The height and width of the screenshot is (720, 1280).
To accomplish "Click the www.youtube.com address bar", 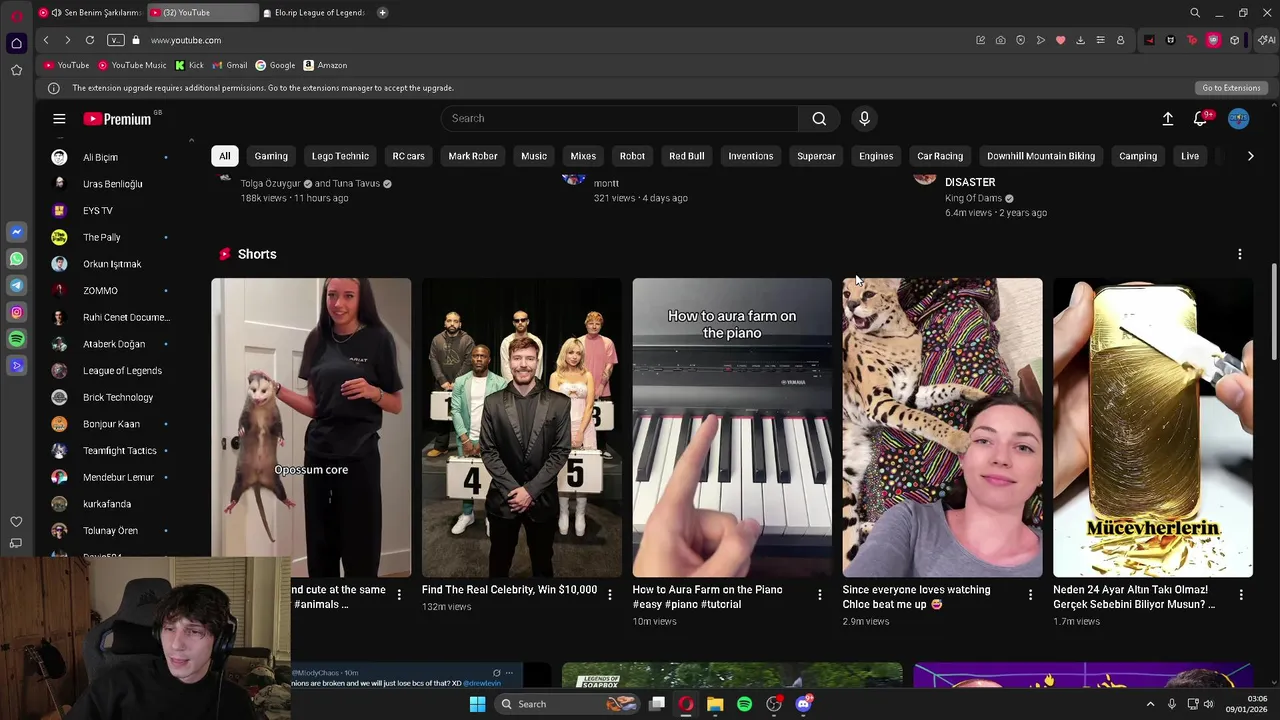I will (x=186, y=40).
